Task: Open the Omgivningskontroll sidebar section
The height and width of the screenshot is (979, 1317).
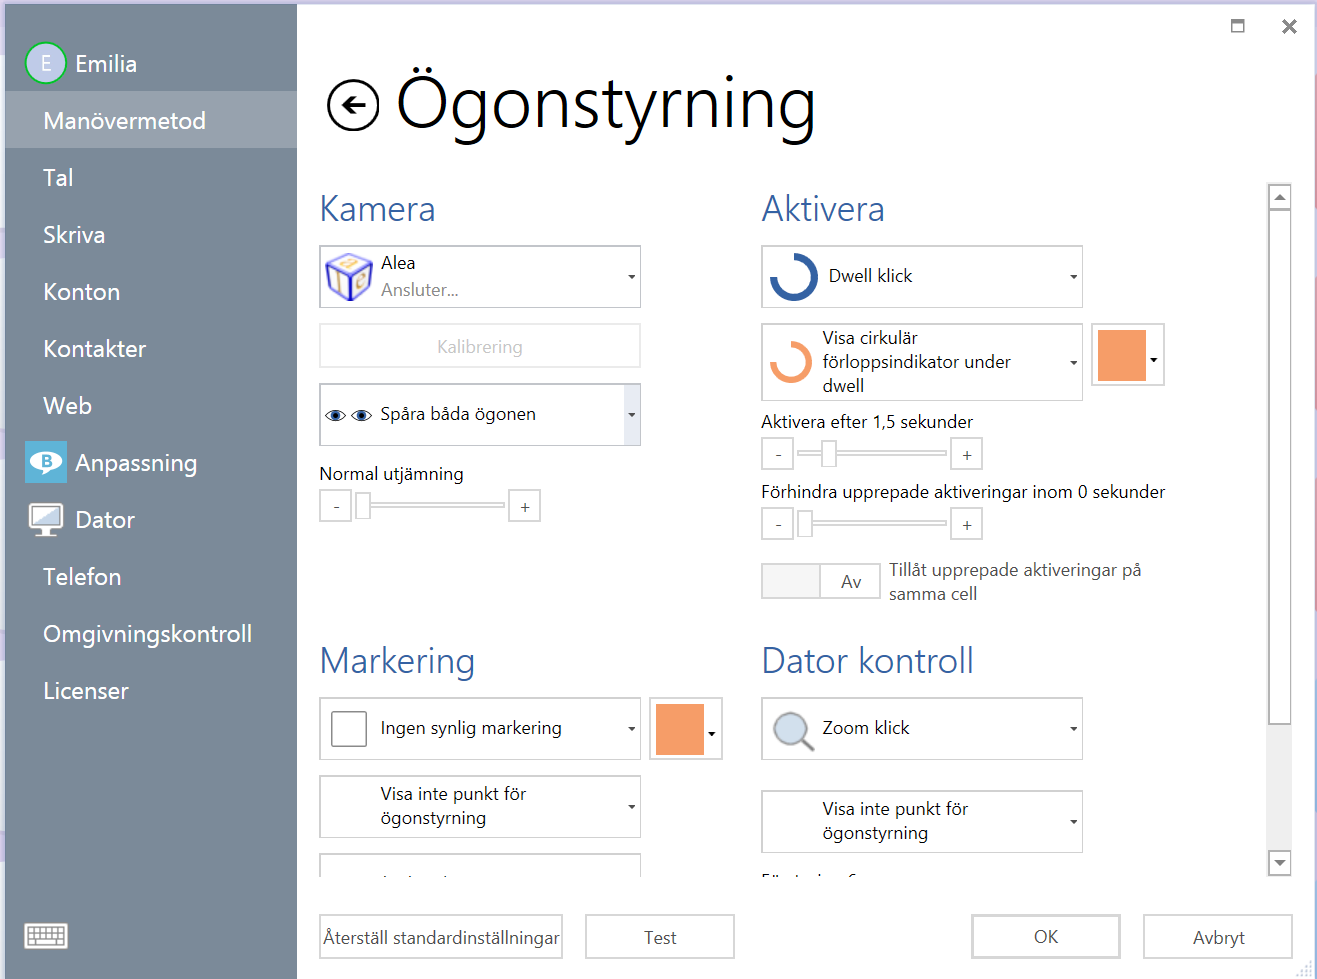Action: tap(151, 633)
